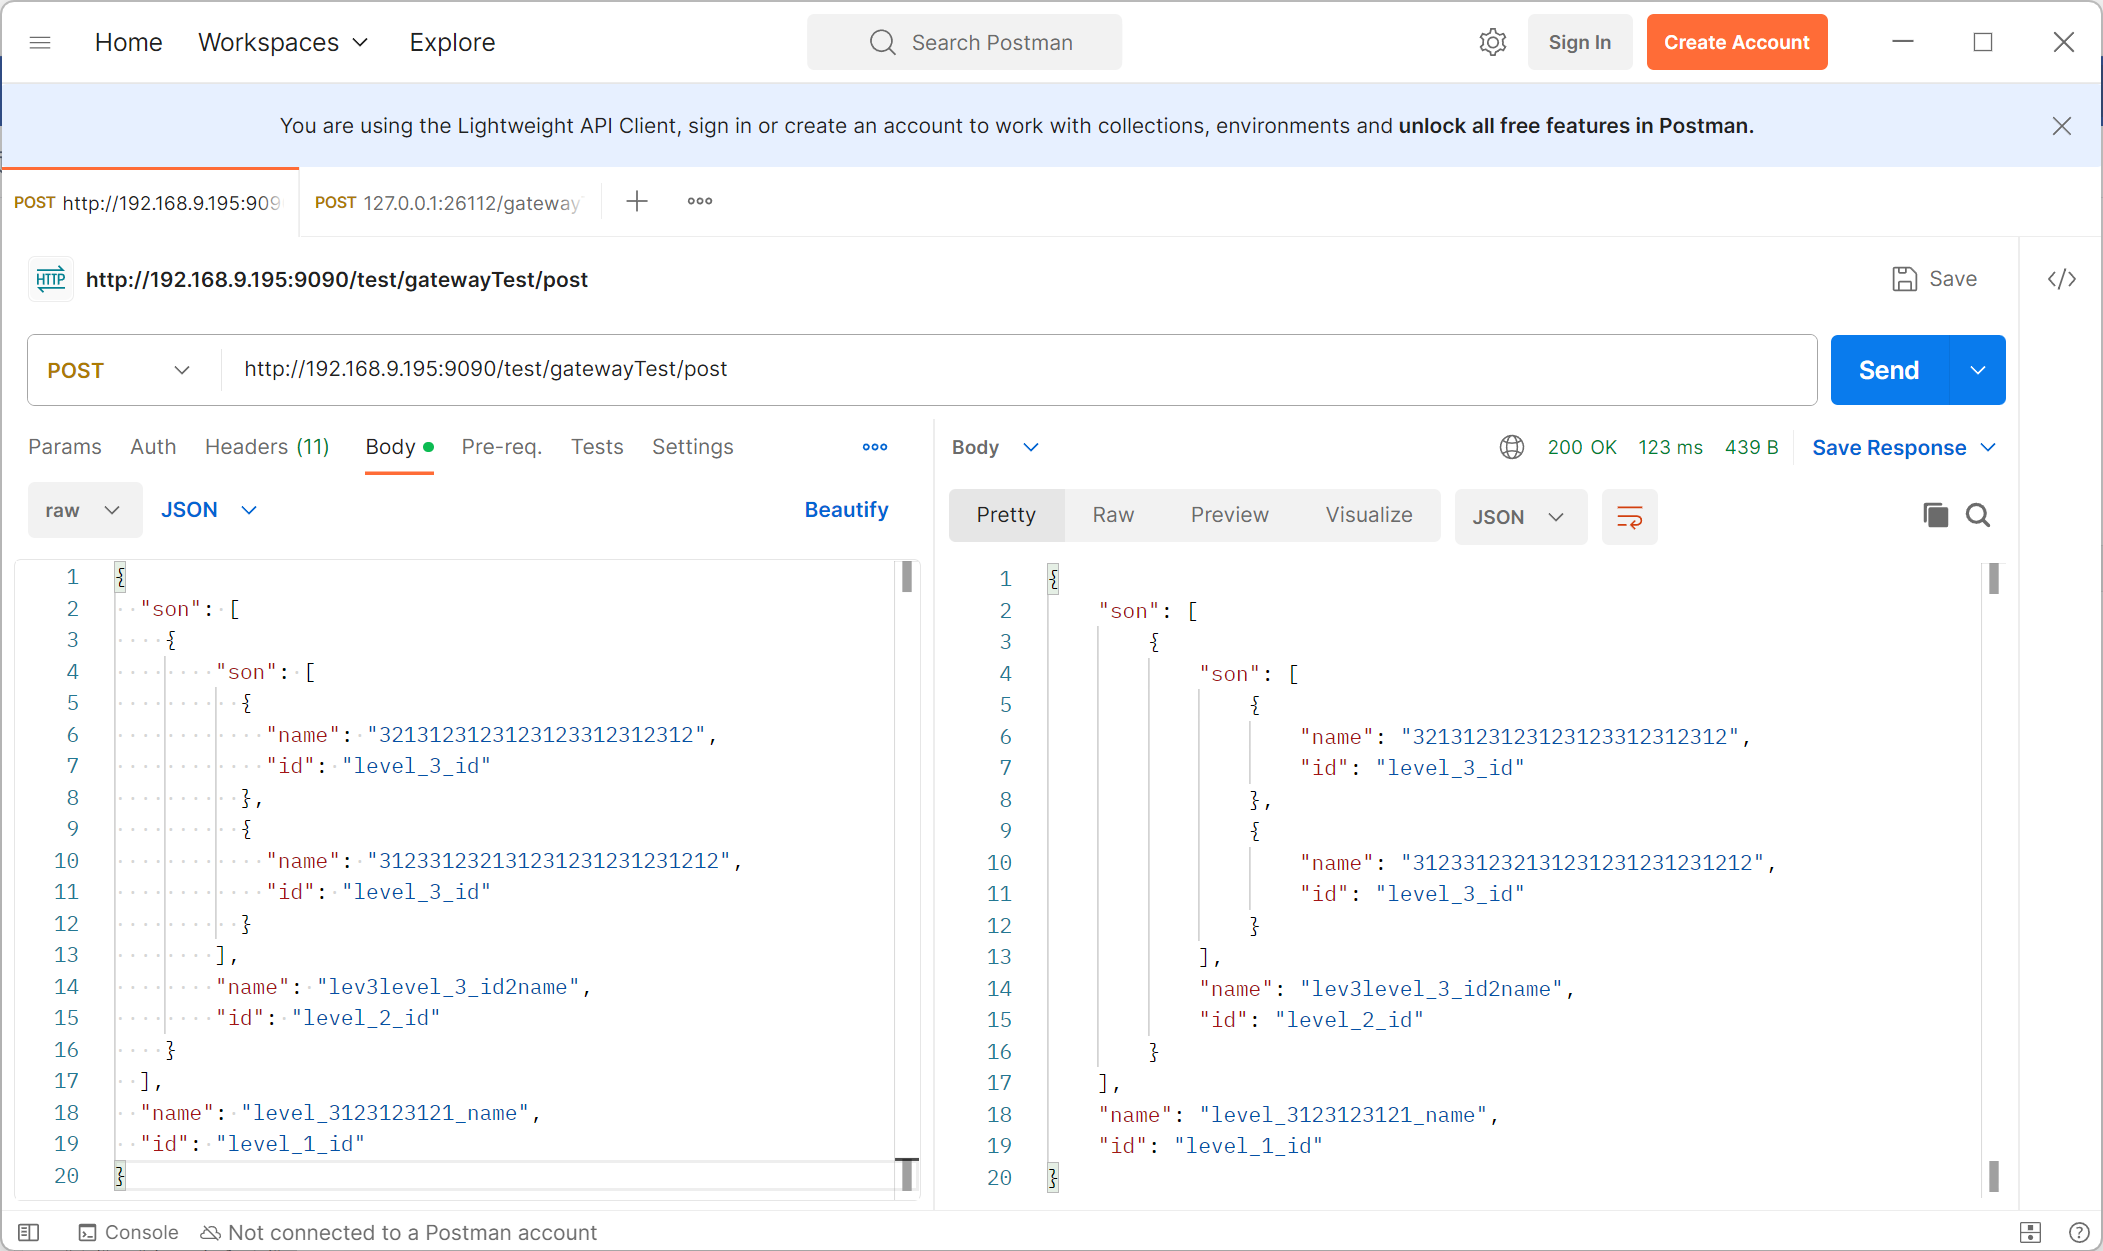Click the network globe icon
2103x1251 pixels.
tap(1511, 447)
